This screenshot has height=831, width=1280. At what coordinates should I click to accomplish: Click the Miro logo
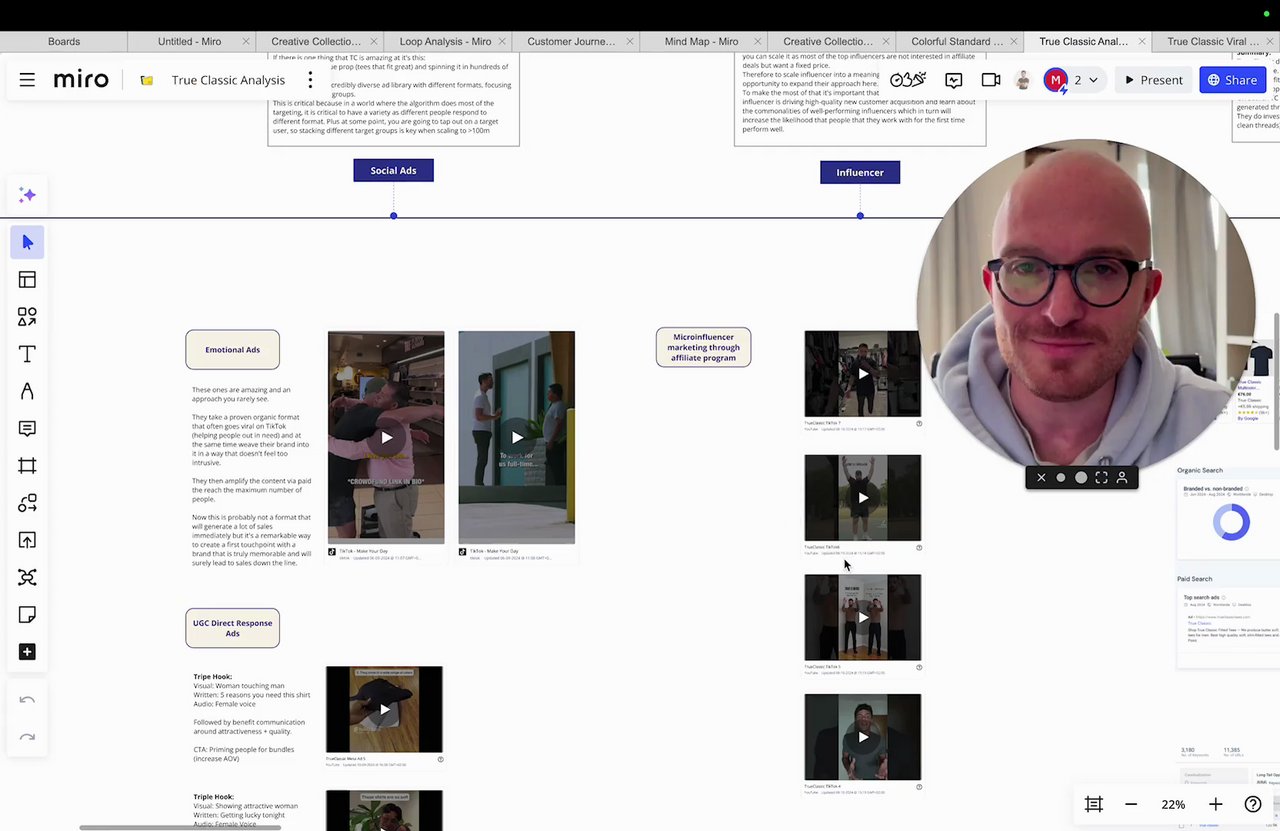click(x=81, y=79)
